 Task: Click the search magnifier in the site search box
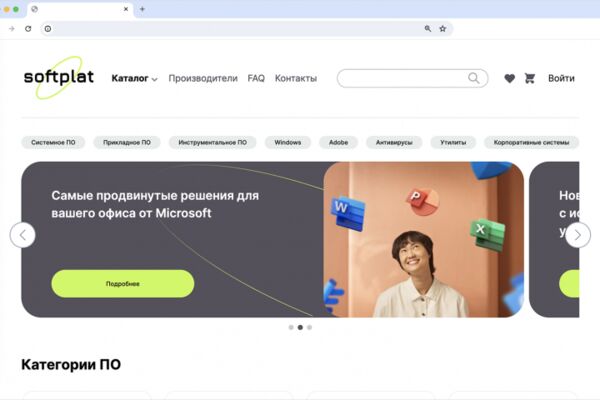coord(474,78)
